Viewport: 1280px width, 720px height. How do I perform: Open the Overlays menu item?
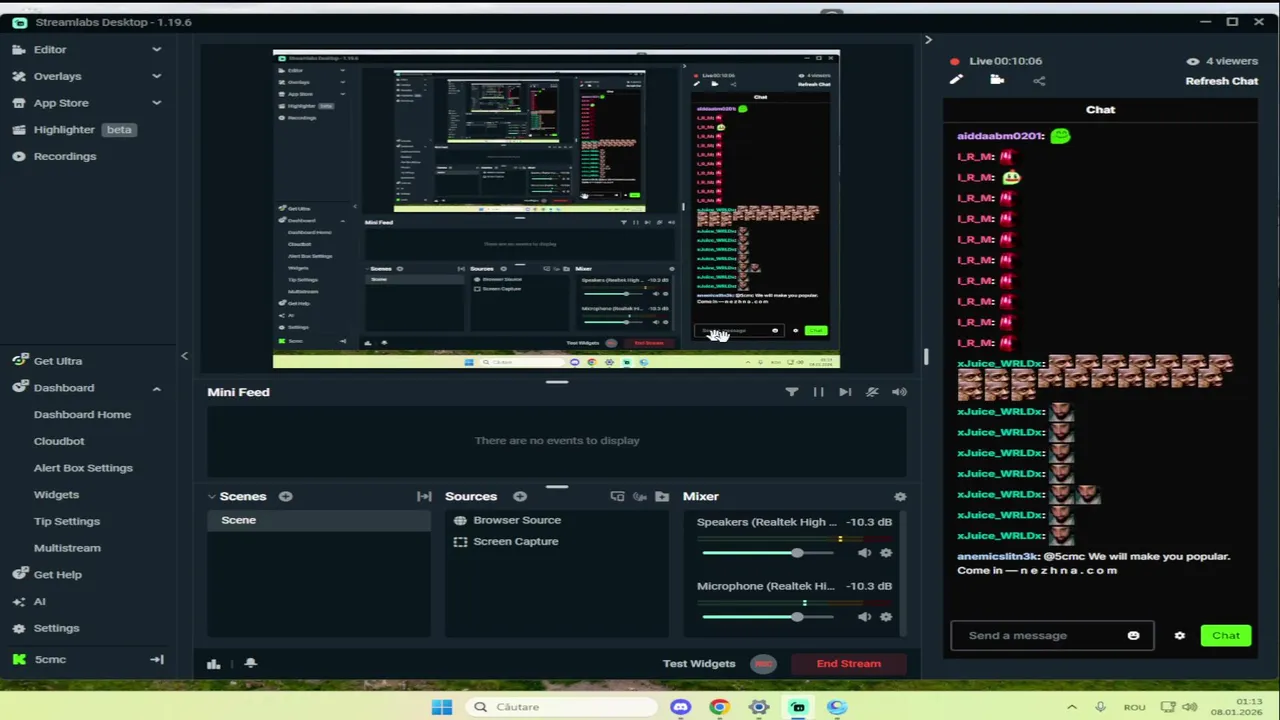(57, 76)
